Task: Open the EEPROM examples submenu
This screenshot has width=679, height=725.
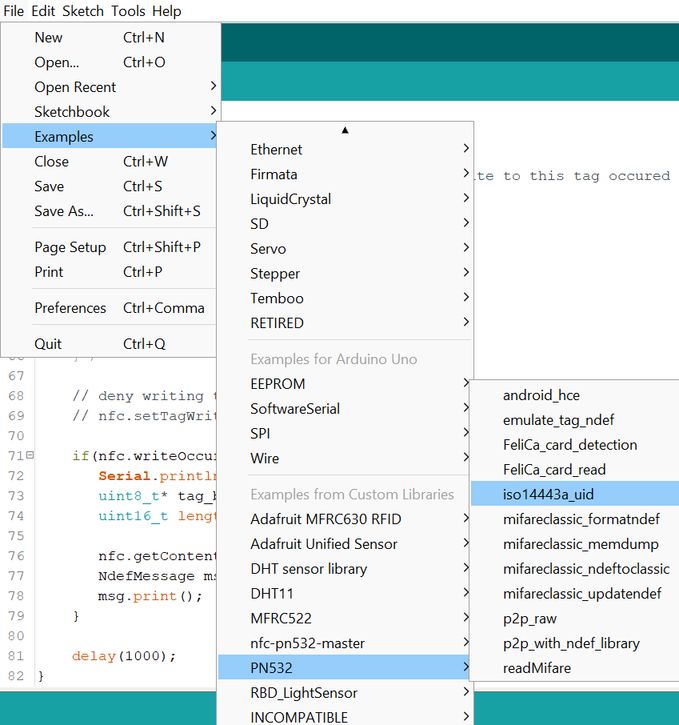Action: coord(345,384)
